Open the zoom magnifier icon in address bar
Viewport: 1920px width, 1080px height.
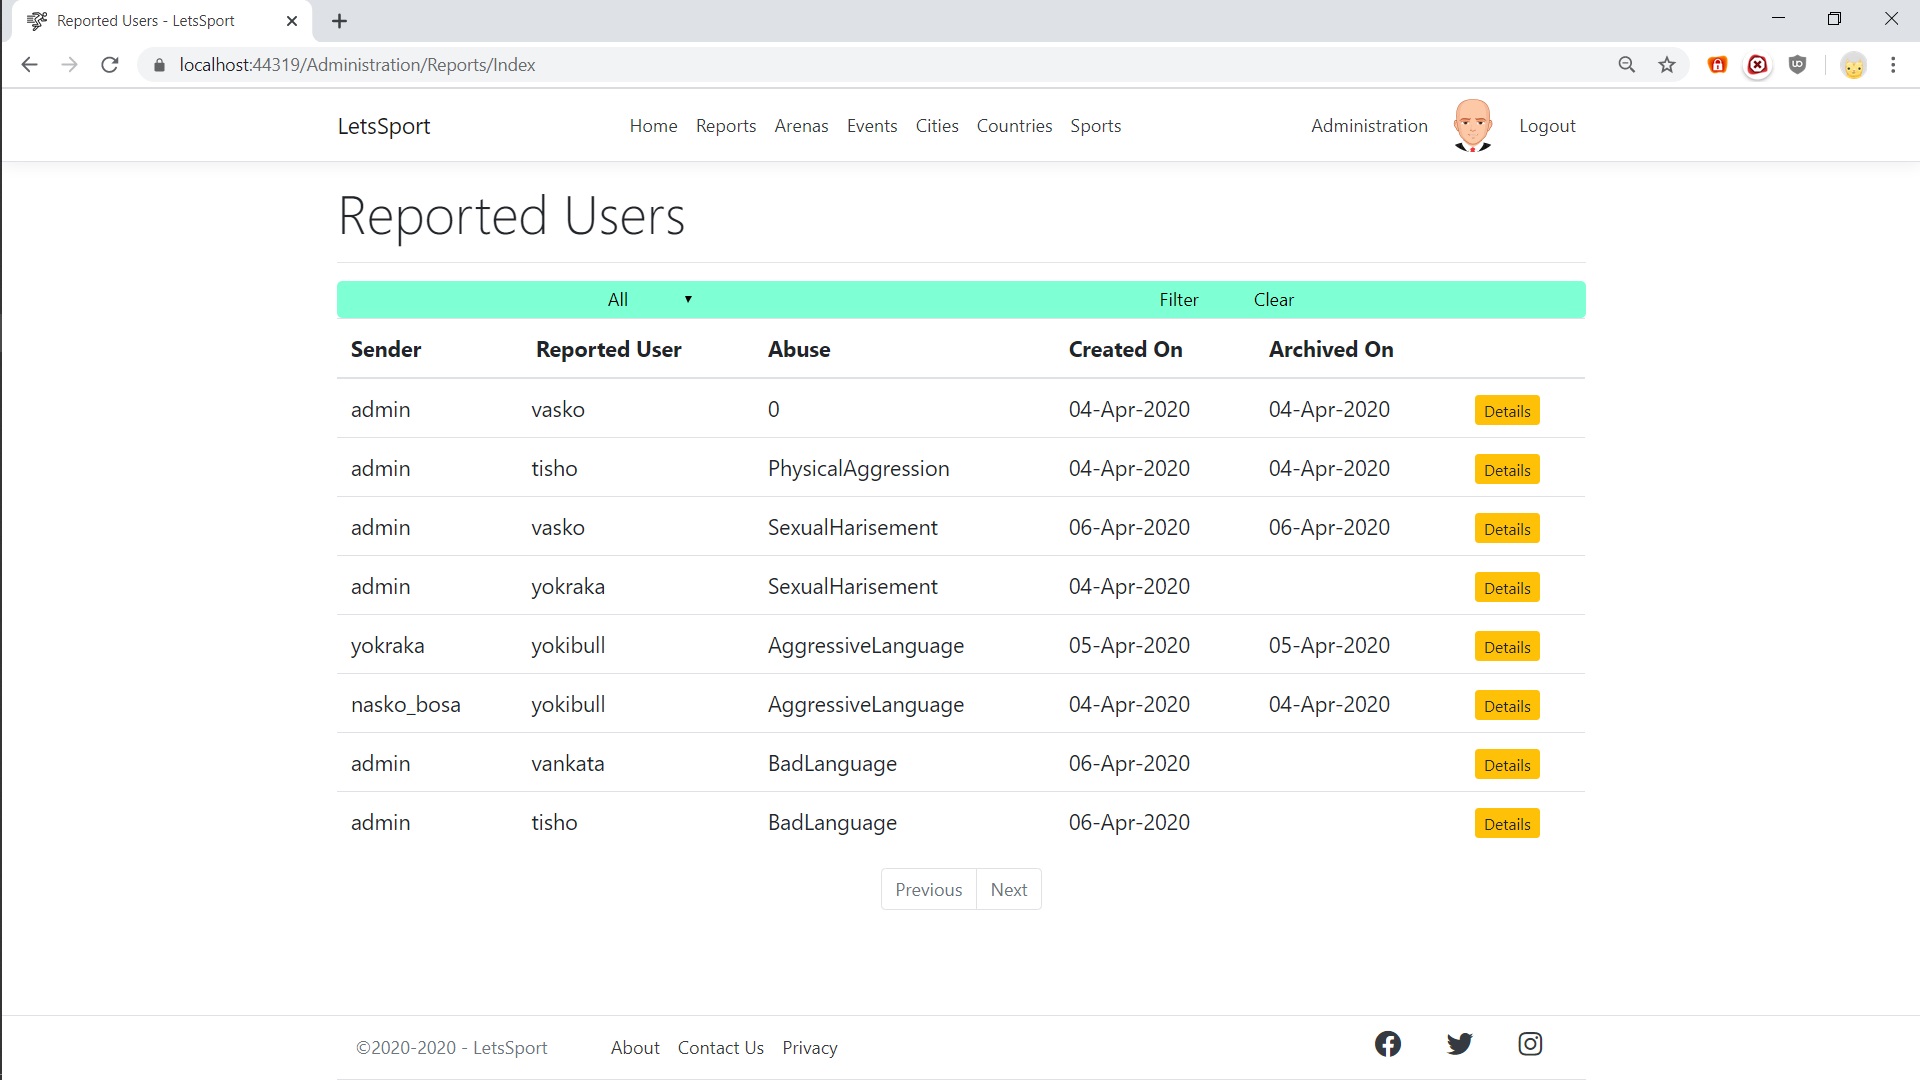pos(1627,65)
